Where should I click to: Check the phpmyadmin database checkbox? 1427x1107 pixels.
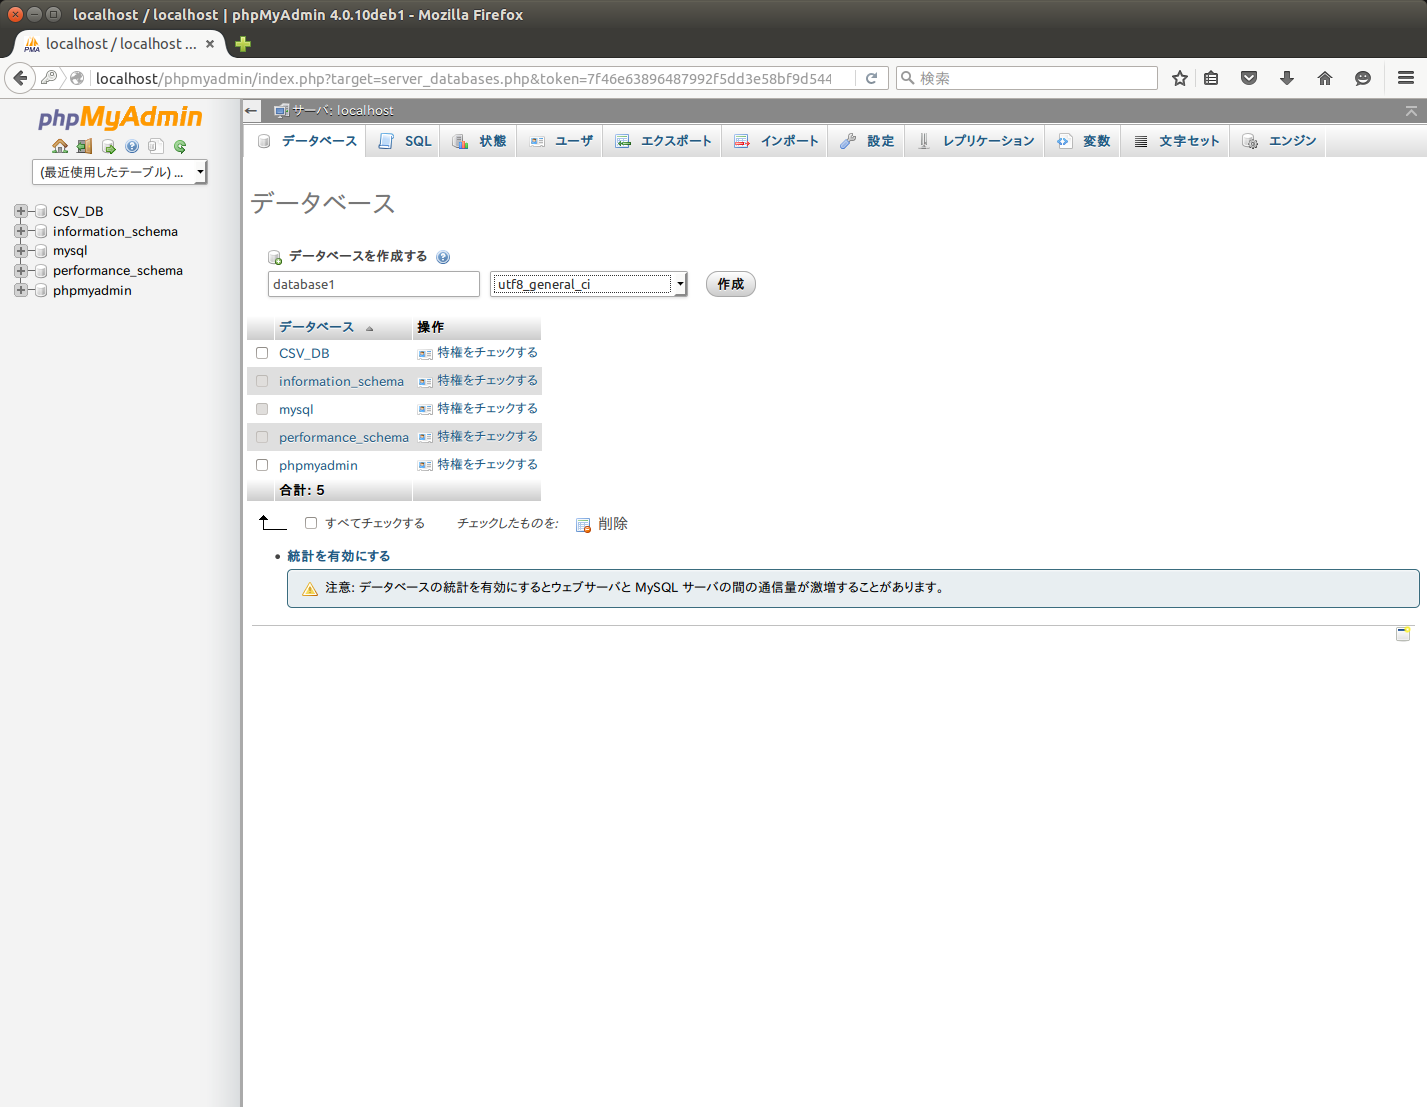click(262, 465)
